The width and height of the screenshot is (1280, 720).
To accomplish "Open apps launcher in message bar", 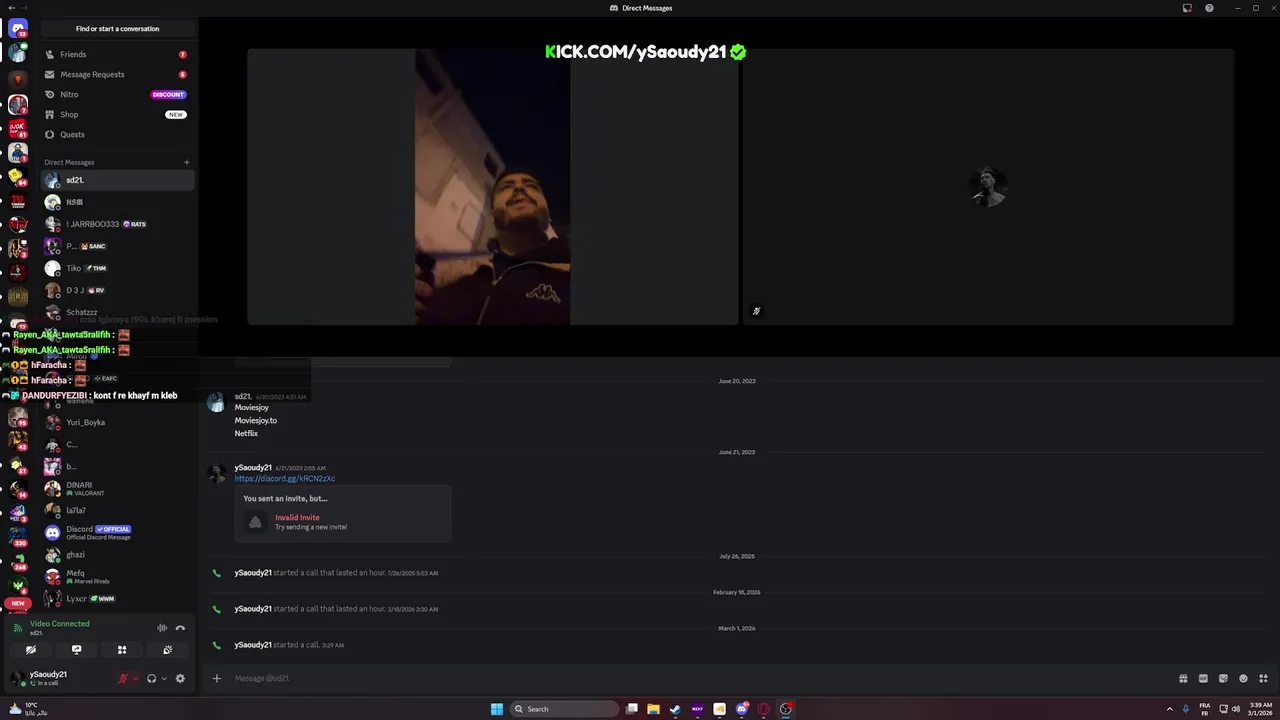I will click(x=1263, y=678).
